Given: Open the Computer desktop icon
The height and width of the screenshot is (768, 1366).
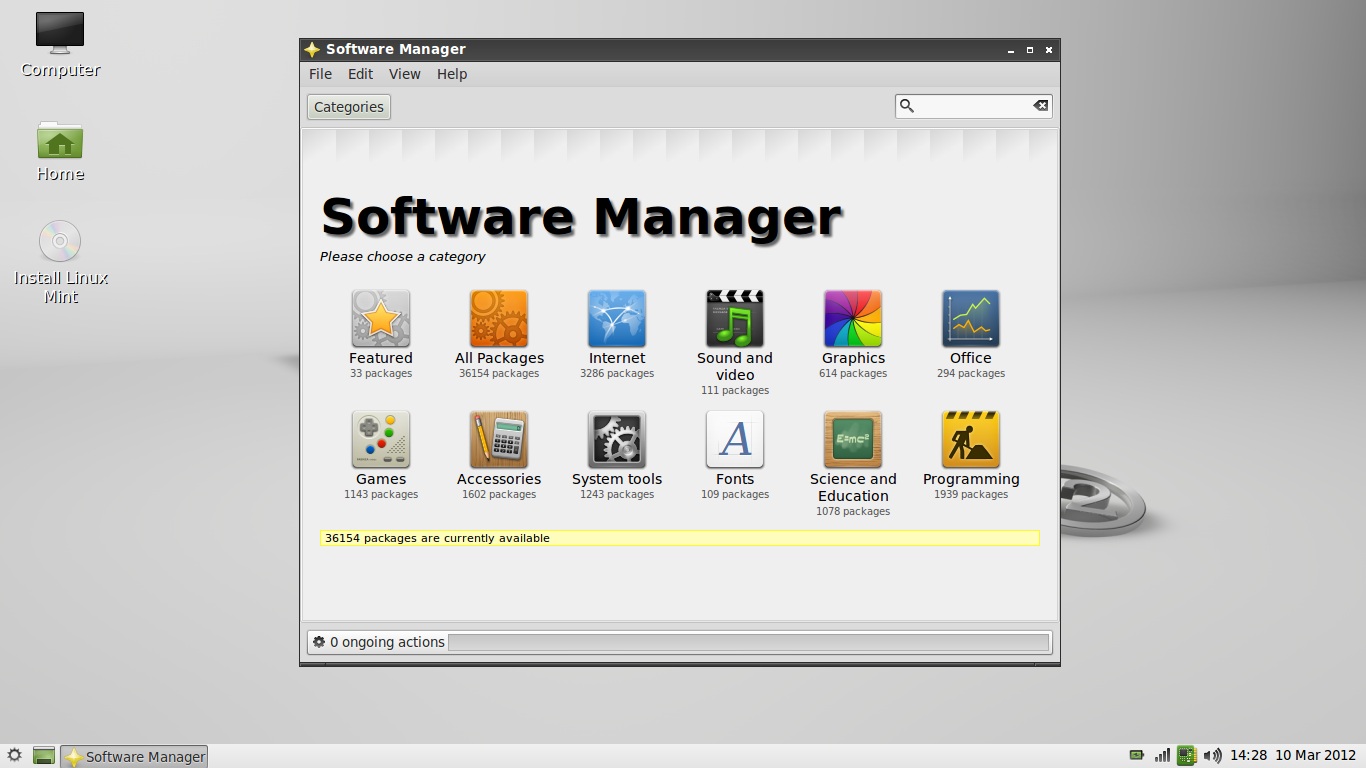Looking at the screenshot, I should pyautogui.click(x=60, y=34).
